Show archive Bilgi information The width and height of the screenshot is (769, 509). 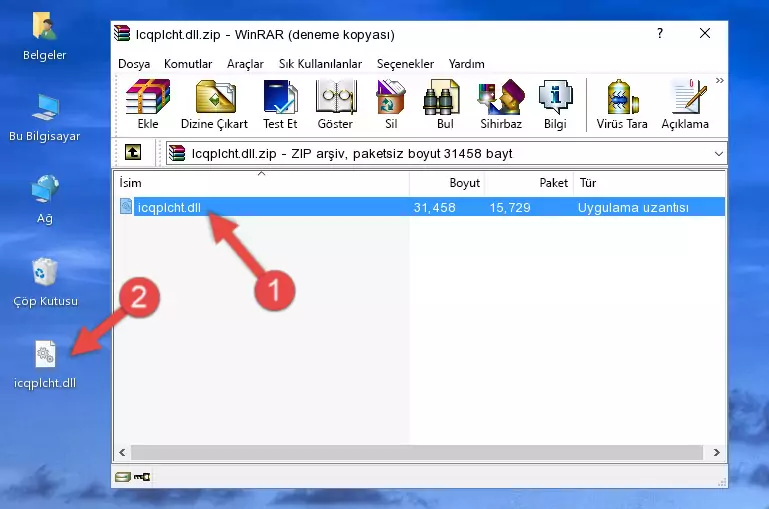555,104
